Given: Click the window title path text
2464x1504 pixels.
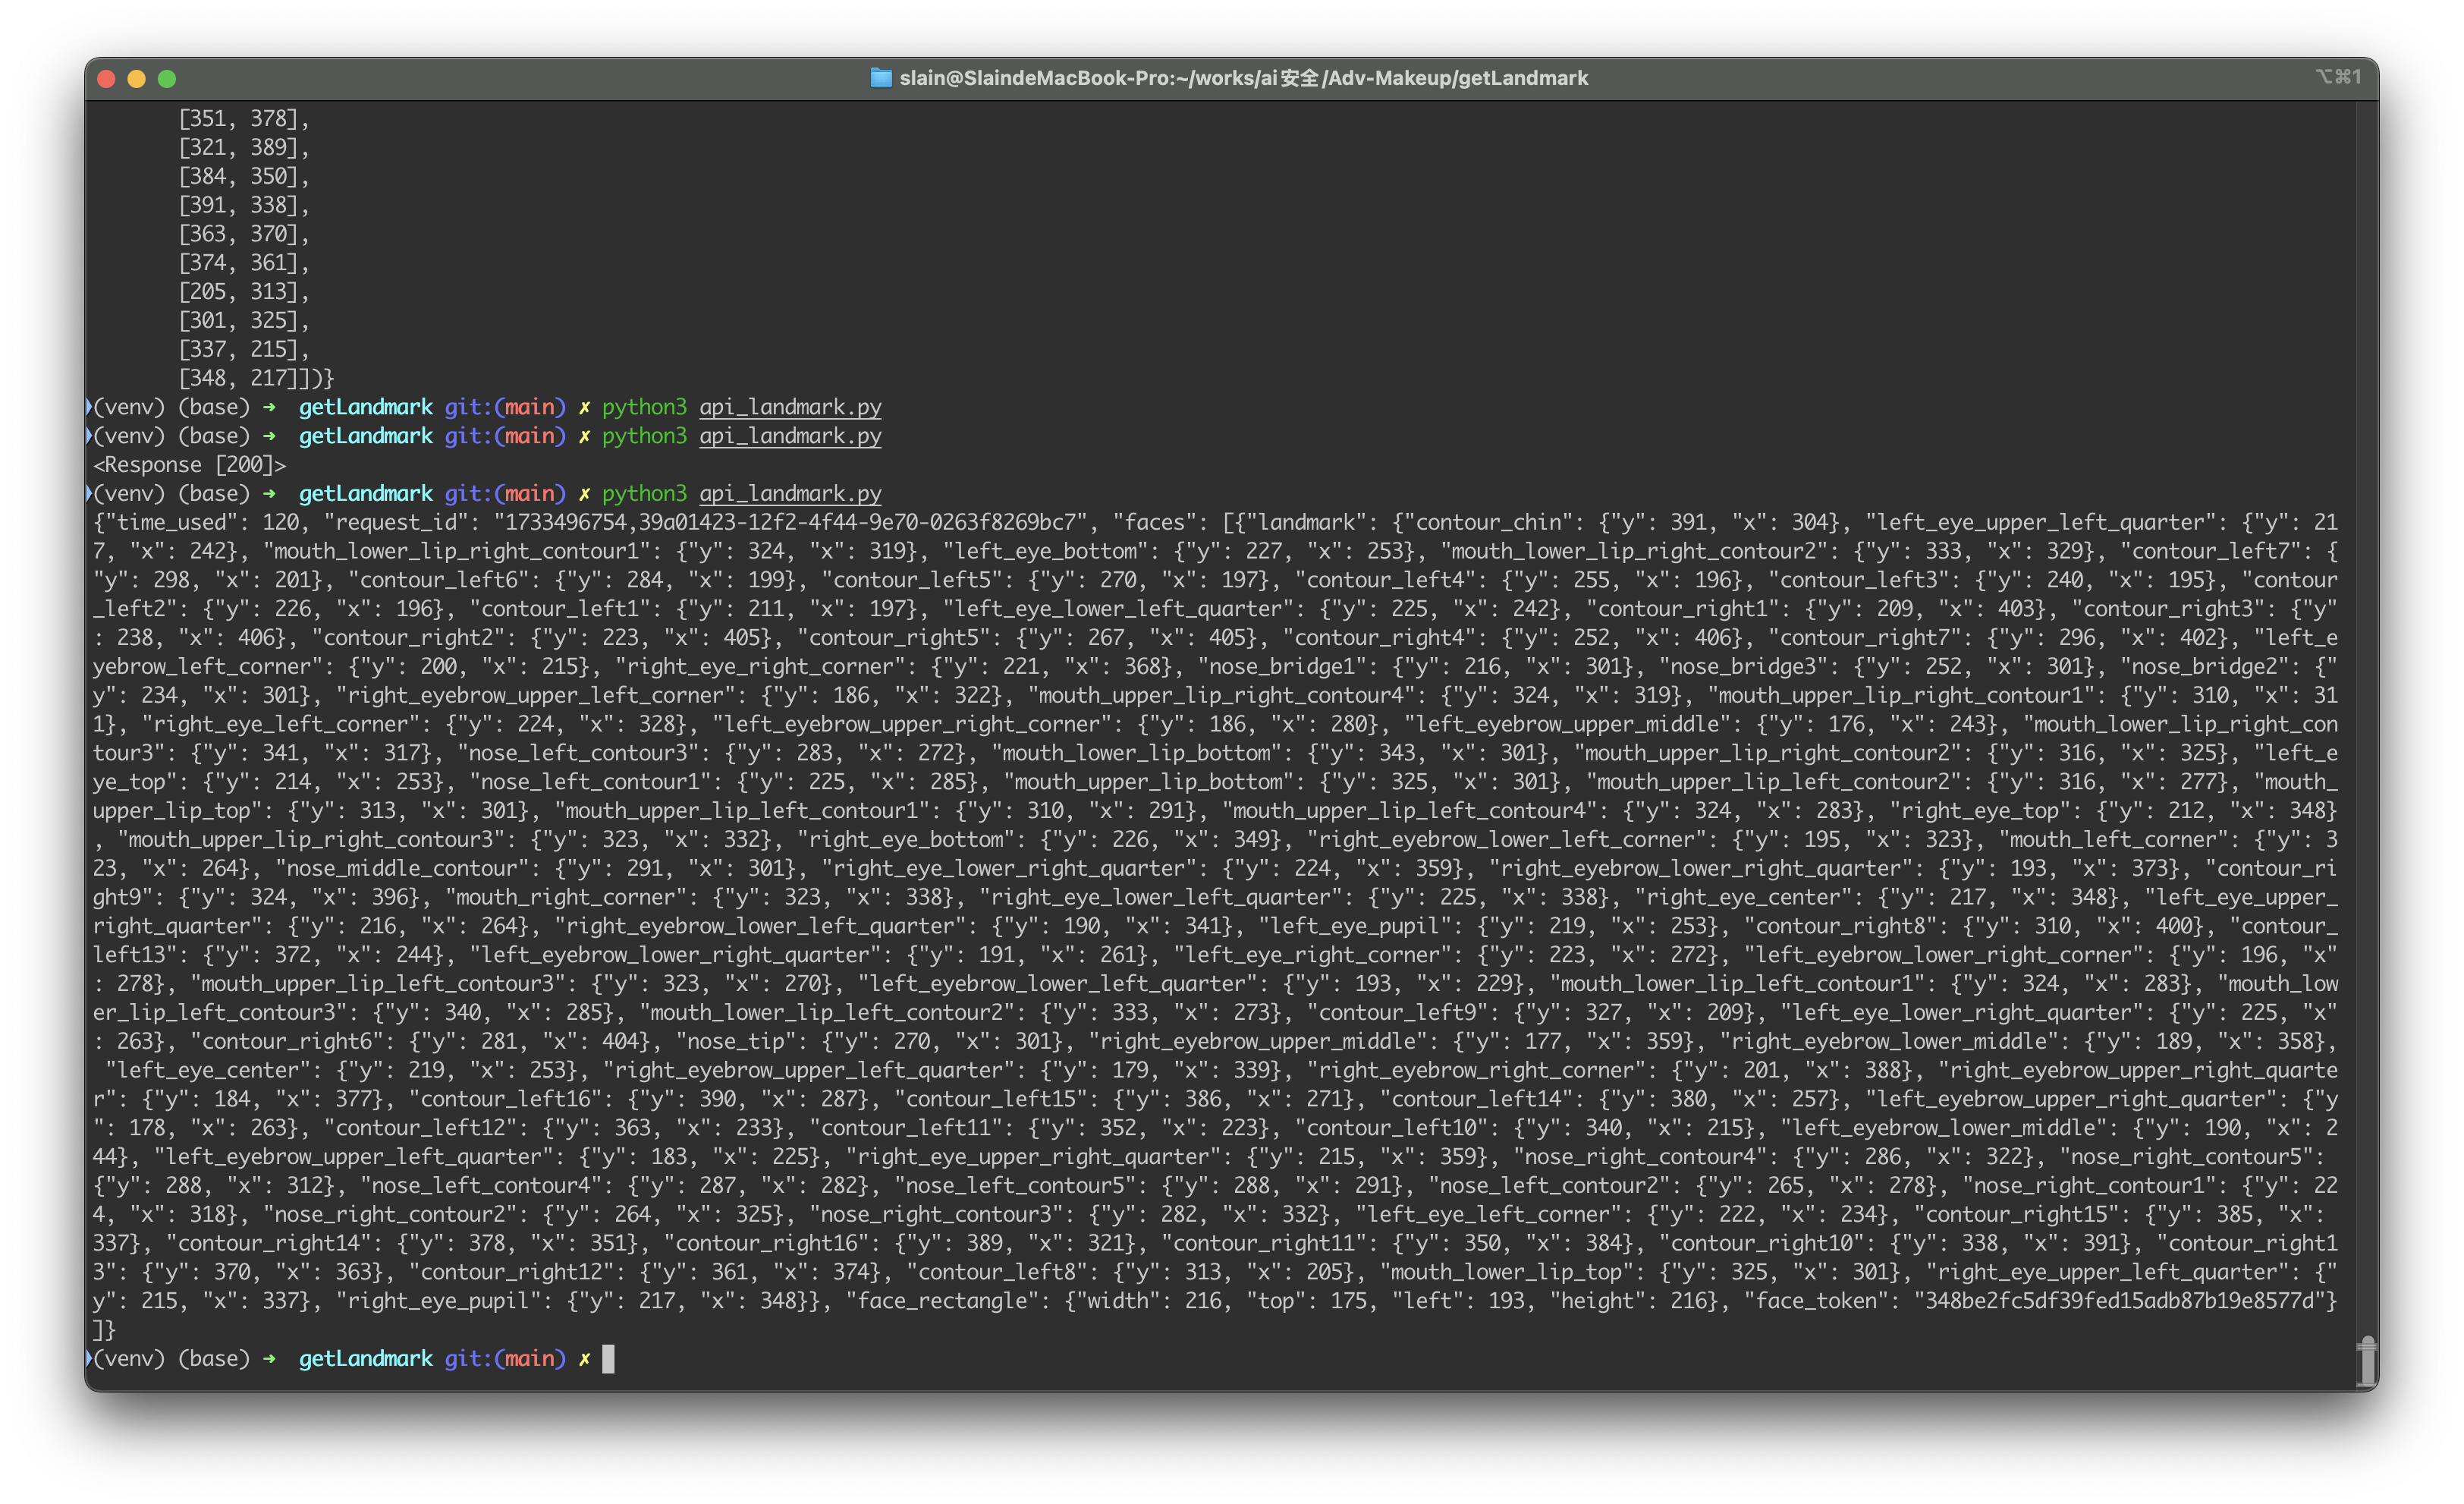Looking at the screenshot, I should click(x=1243, y=78).
